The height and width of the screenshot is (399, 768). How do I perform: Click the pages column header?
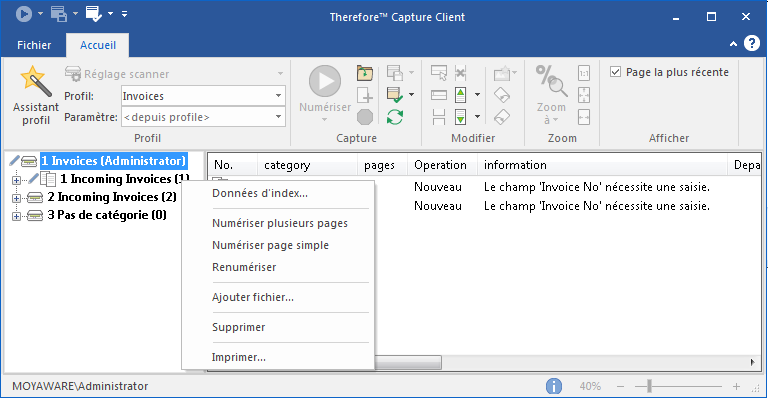coord(383,165)
